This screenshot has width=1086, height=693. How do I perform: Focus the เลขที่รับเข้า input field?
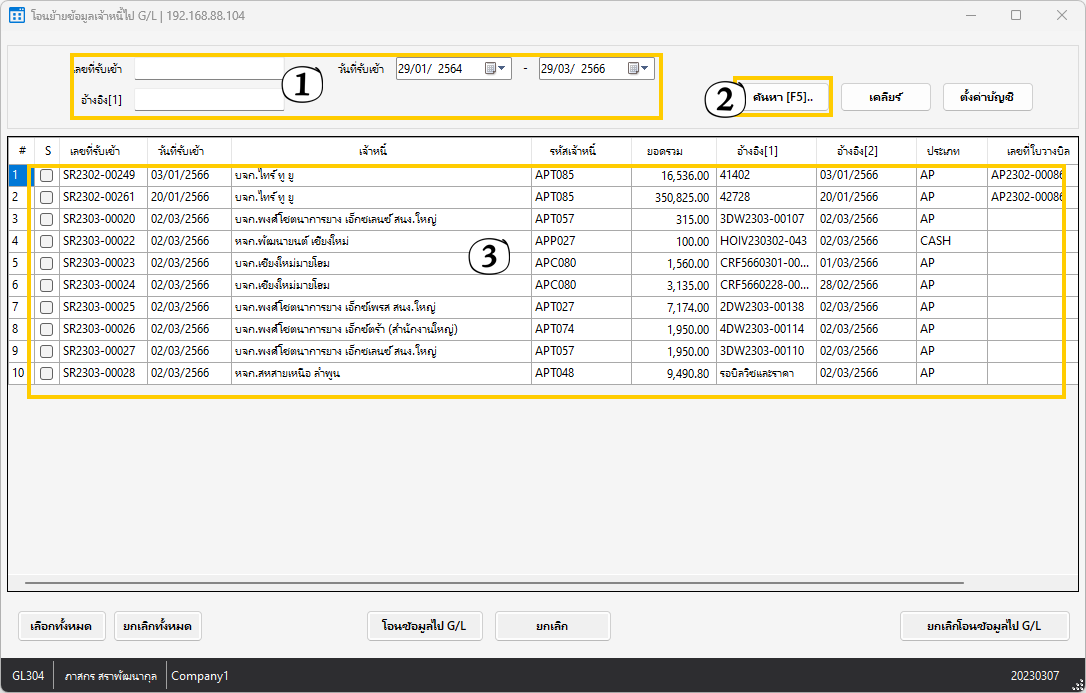[209, 69]
